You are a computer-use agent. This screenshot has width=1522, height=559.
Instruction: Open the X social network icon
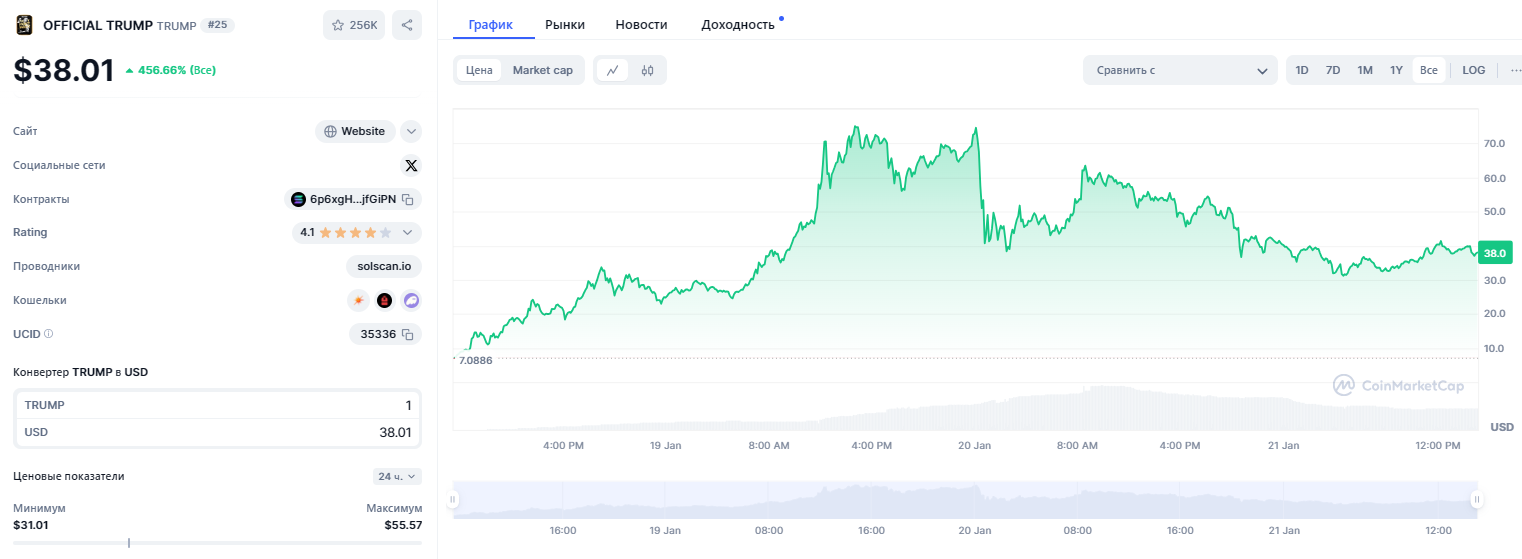[411, 165]
